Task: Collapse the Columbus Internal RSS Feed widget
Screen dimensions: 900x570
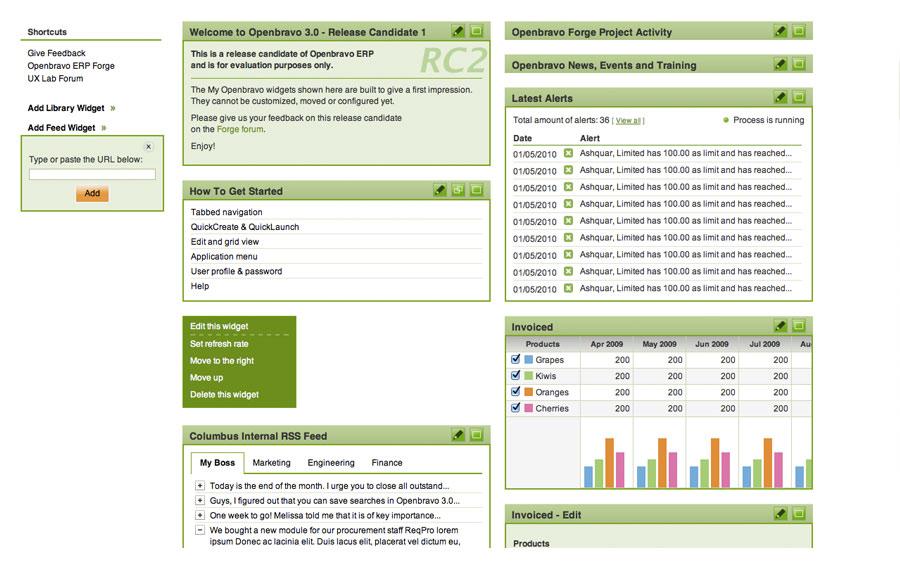Action: tap(476, 435)
